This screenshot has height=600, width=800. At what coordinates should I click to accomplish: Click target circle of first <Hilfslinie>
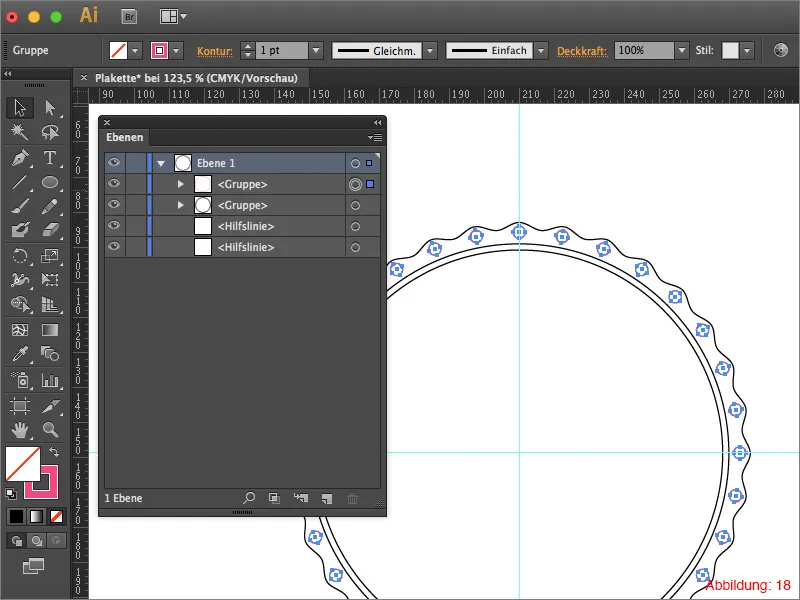355,226
